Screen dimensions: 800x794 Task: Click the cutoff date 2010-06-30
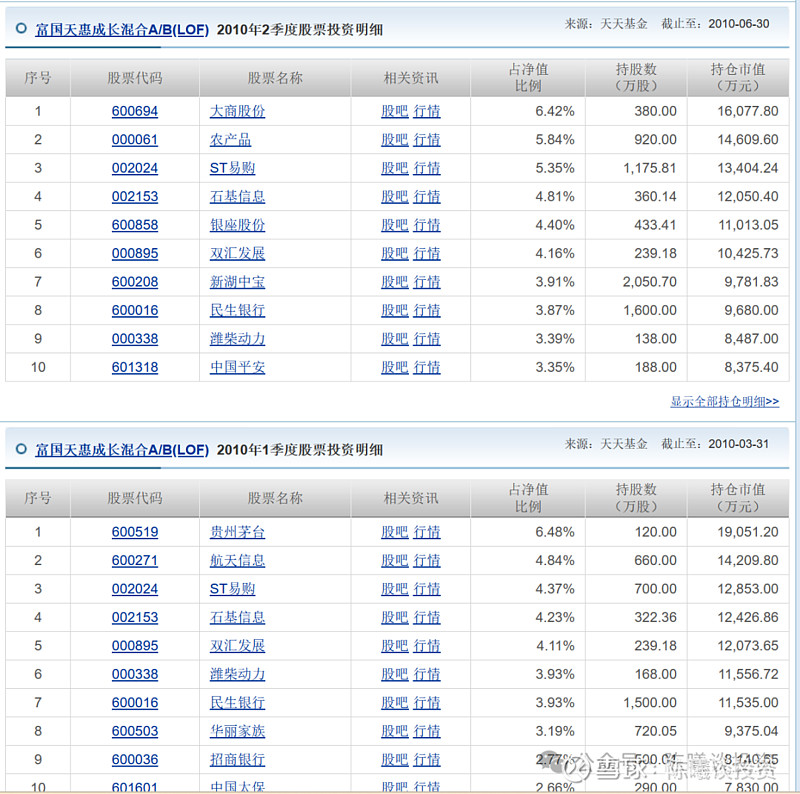[x=739, y=23]
